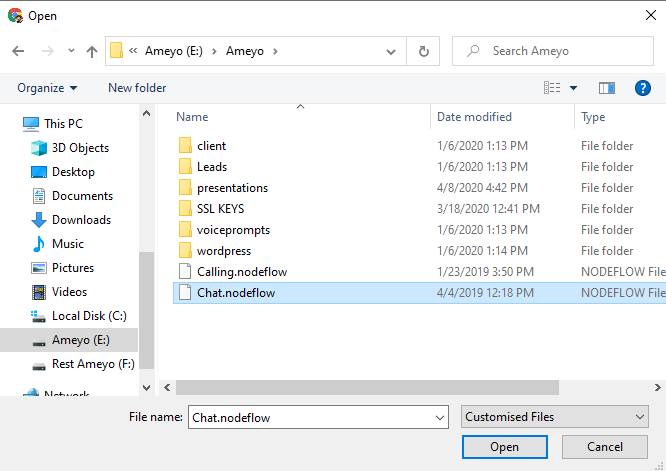Open Videos in sidebar

click(59, 292)
